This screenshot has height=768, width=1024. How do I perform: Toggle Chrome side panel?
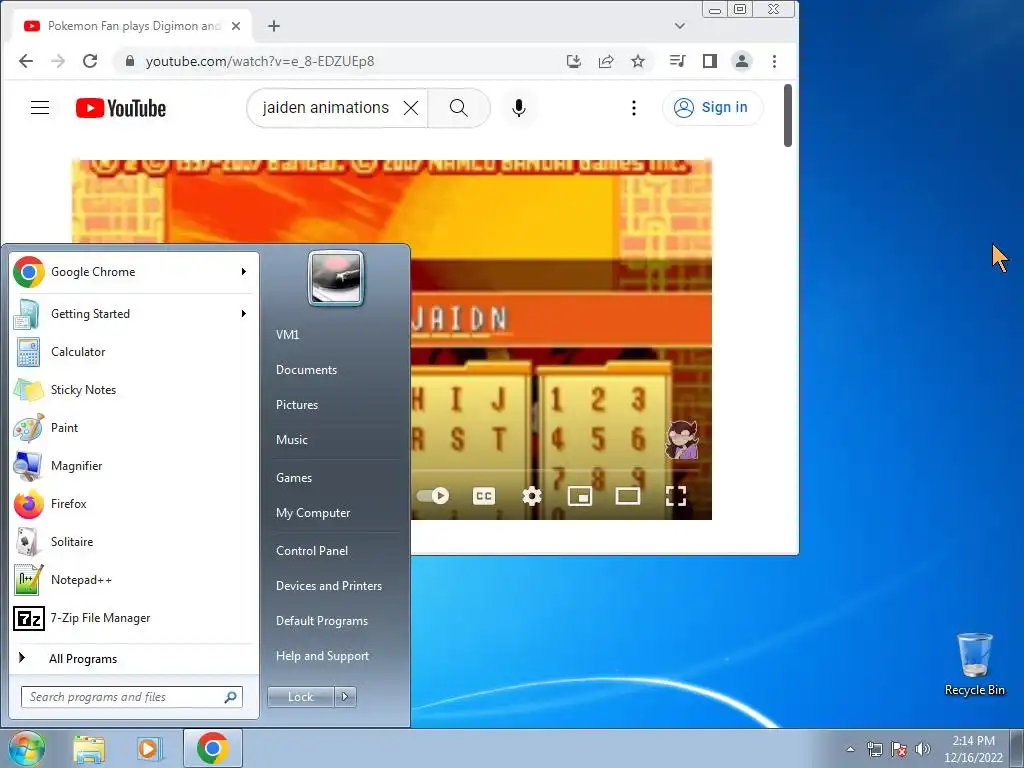point(710,61)
